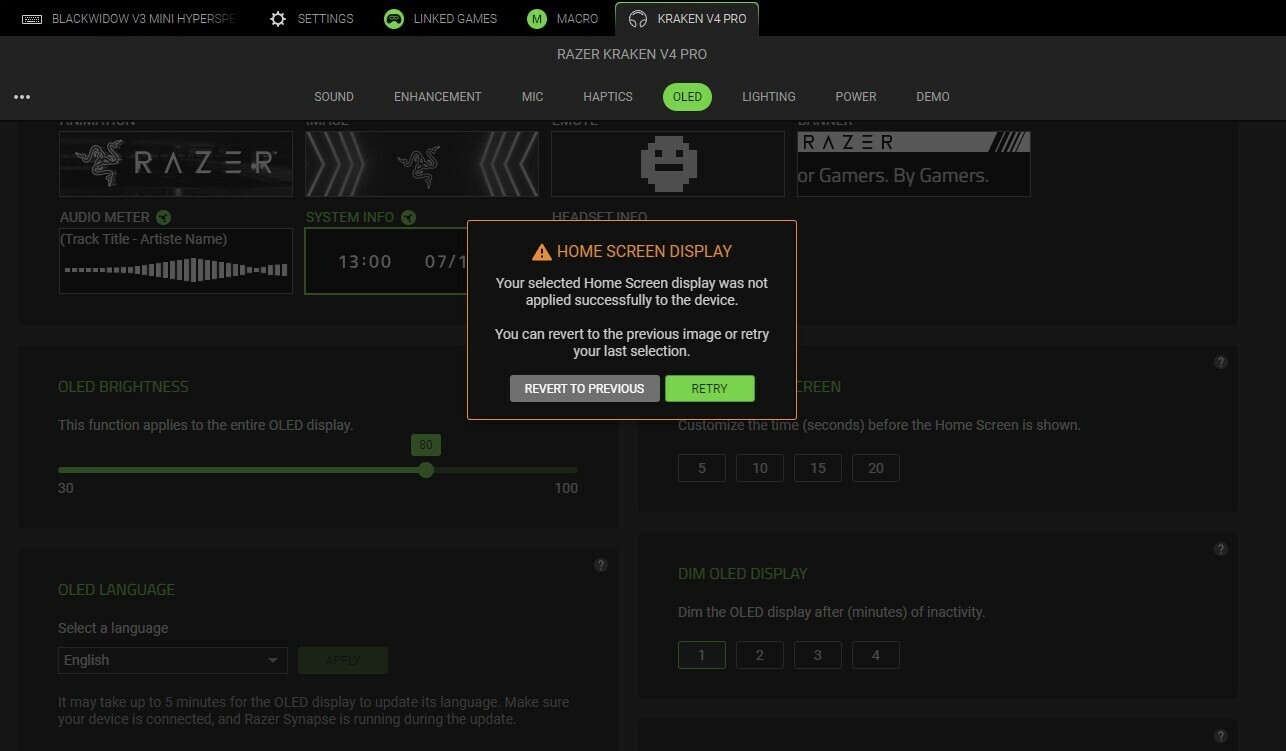Switch to the Sound tab
The width and height of the screenshot is (1286, 751).
[x=334, y=97]
